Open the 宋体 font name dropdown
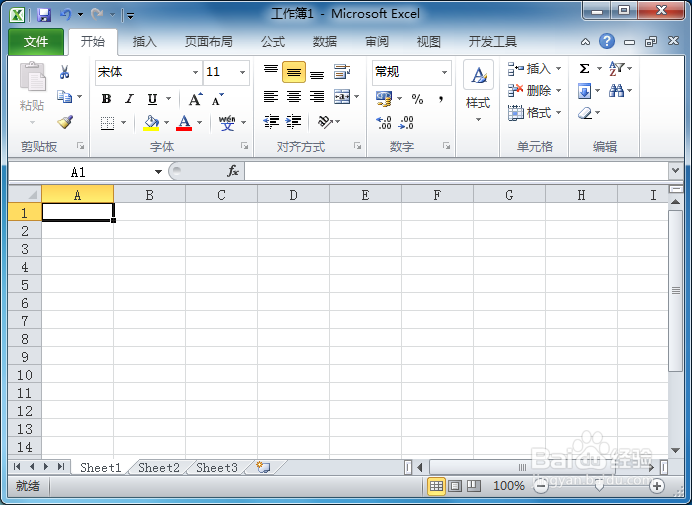Image resolution: width=692 pixels, height=505 pixels. click(195, 72)
